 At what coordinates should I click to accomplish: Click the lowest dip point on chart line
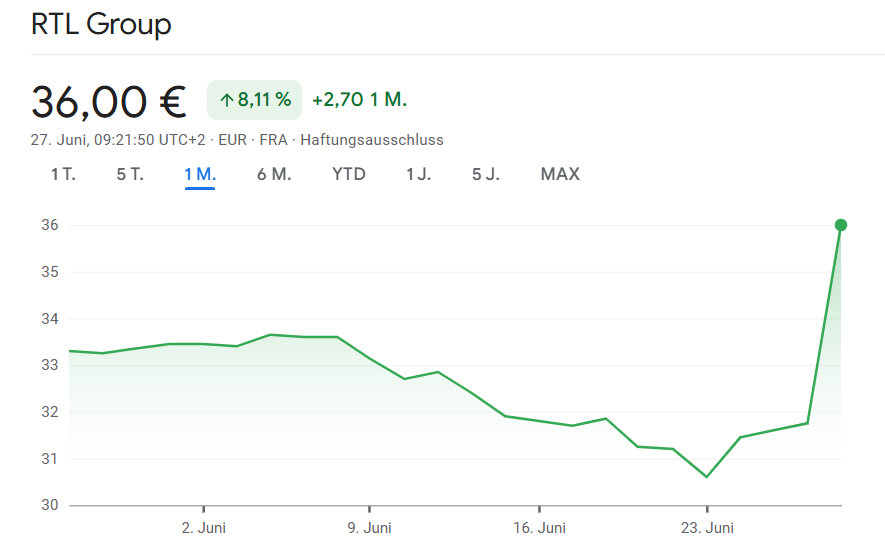pos(706,476)
